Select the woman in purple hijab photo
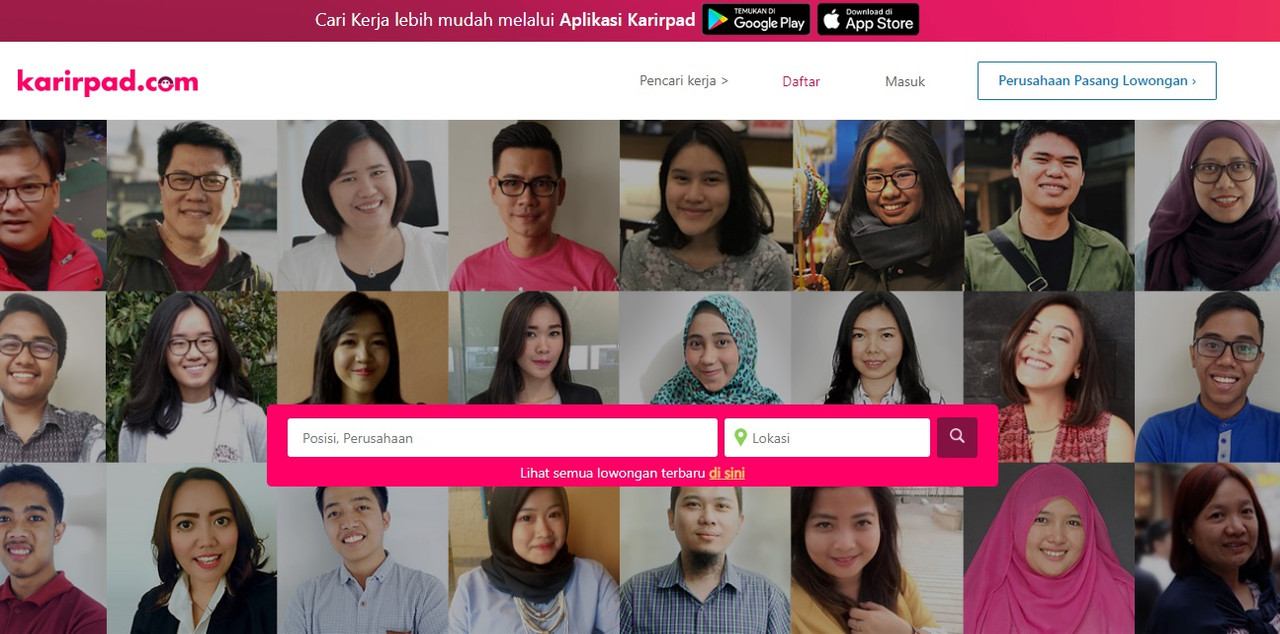Image resolution: width=1280 pixels, height=634 pixels. point(1207,206)
